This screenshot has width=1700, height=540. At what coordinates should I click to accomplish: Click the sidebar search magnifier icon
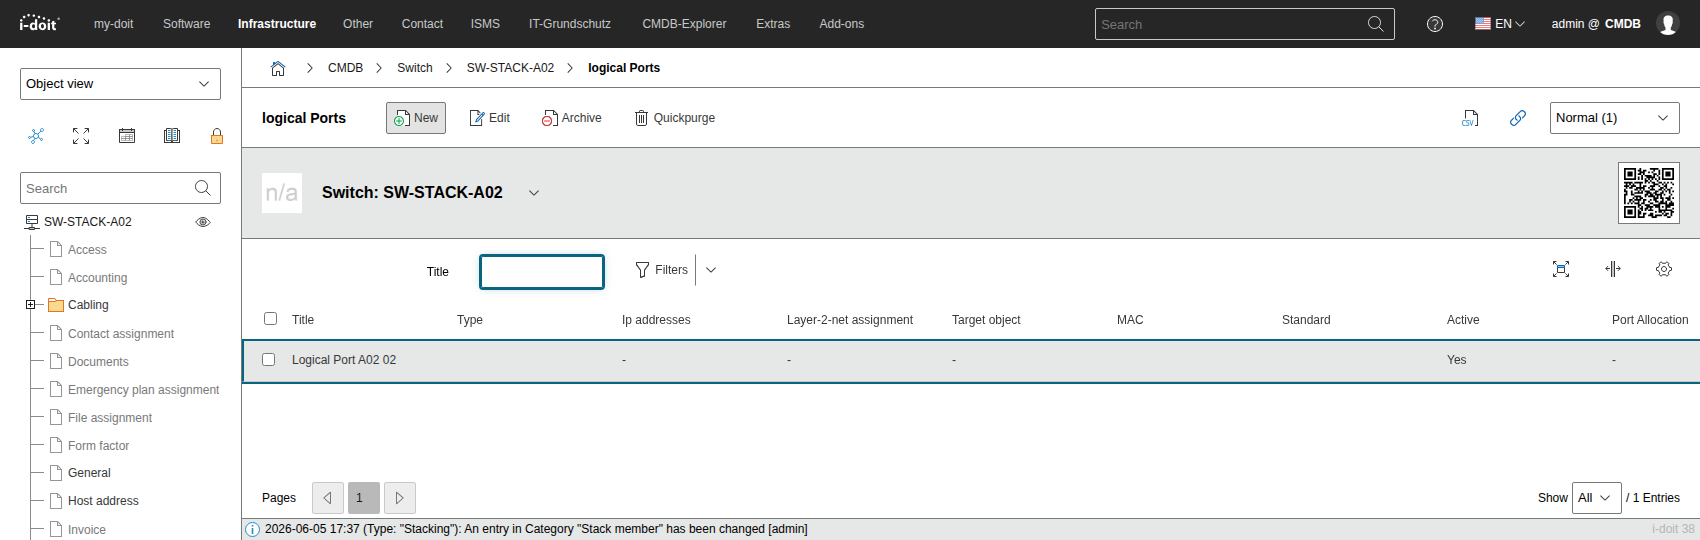click(203, 188)
